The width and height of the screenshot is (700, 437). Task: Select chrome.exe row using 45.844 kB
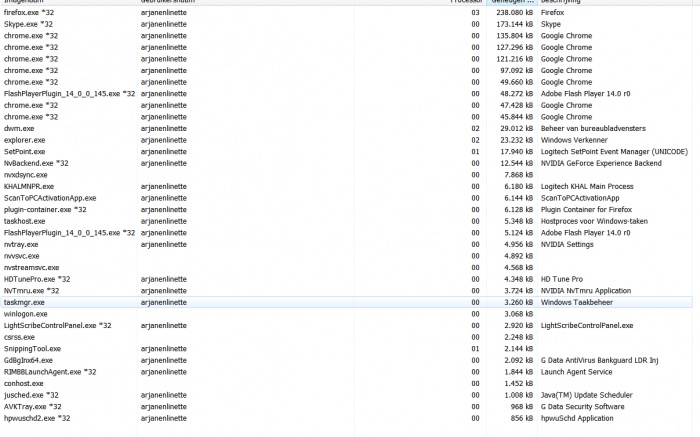pyautogui.click(x=346, y=117)
